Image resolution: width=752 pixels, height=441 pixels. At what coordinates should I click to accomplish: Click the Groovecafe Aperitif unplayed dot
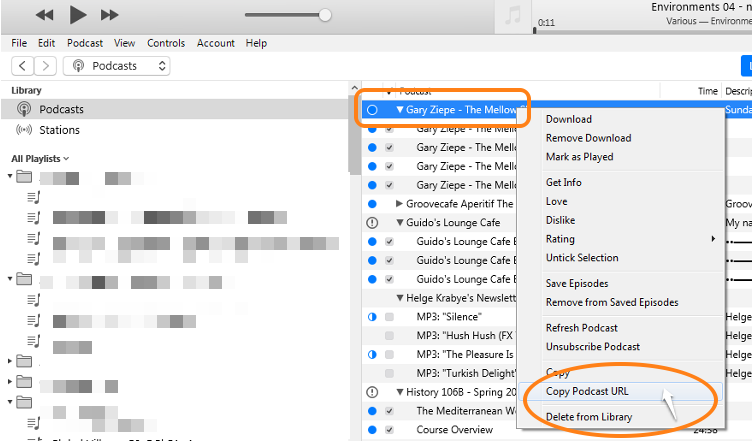tap(372, 204)
